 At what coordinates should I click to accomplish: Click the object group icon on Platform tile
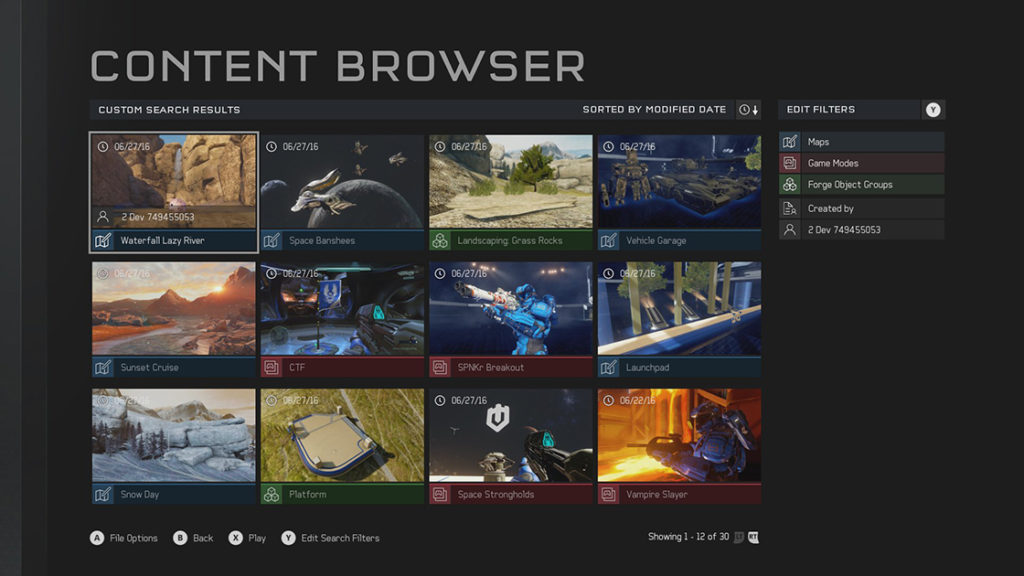tap(272, 493)
